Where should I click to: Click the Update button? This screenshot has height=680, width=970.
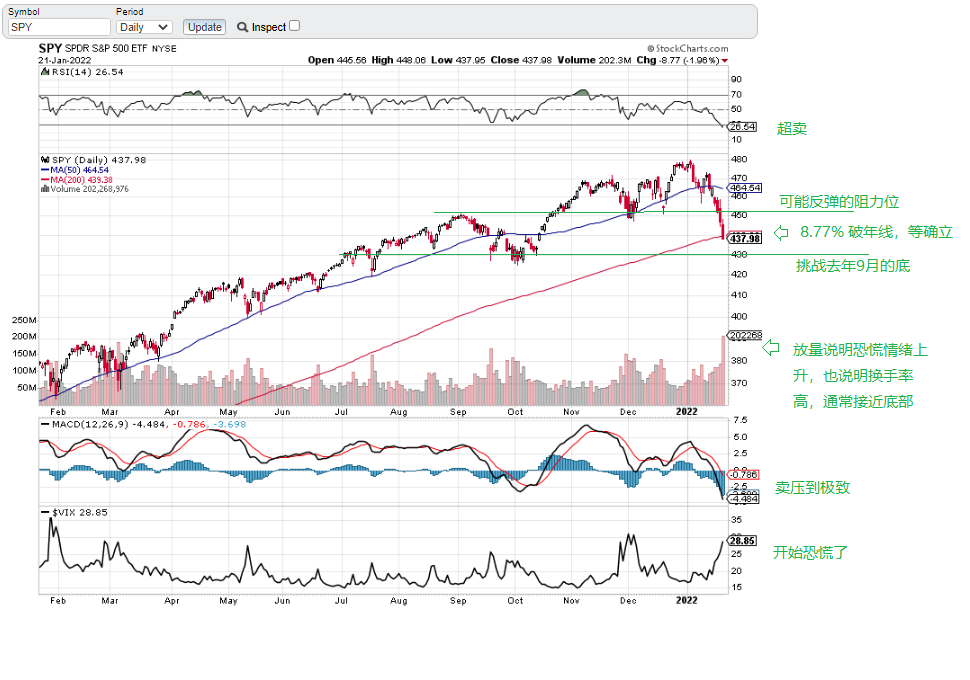click(204, 27)
